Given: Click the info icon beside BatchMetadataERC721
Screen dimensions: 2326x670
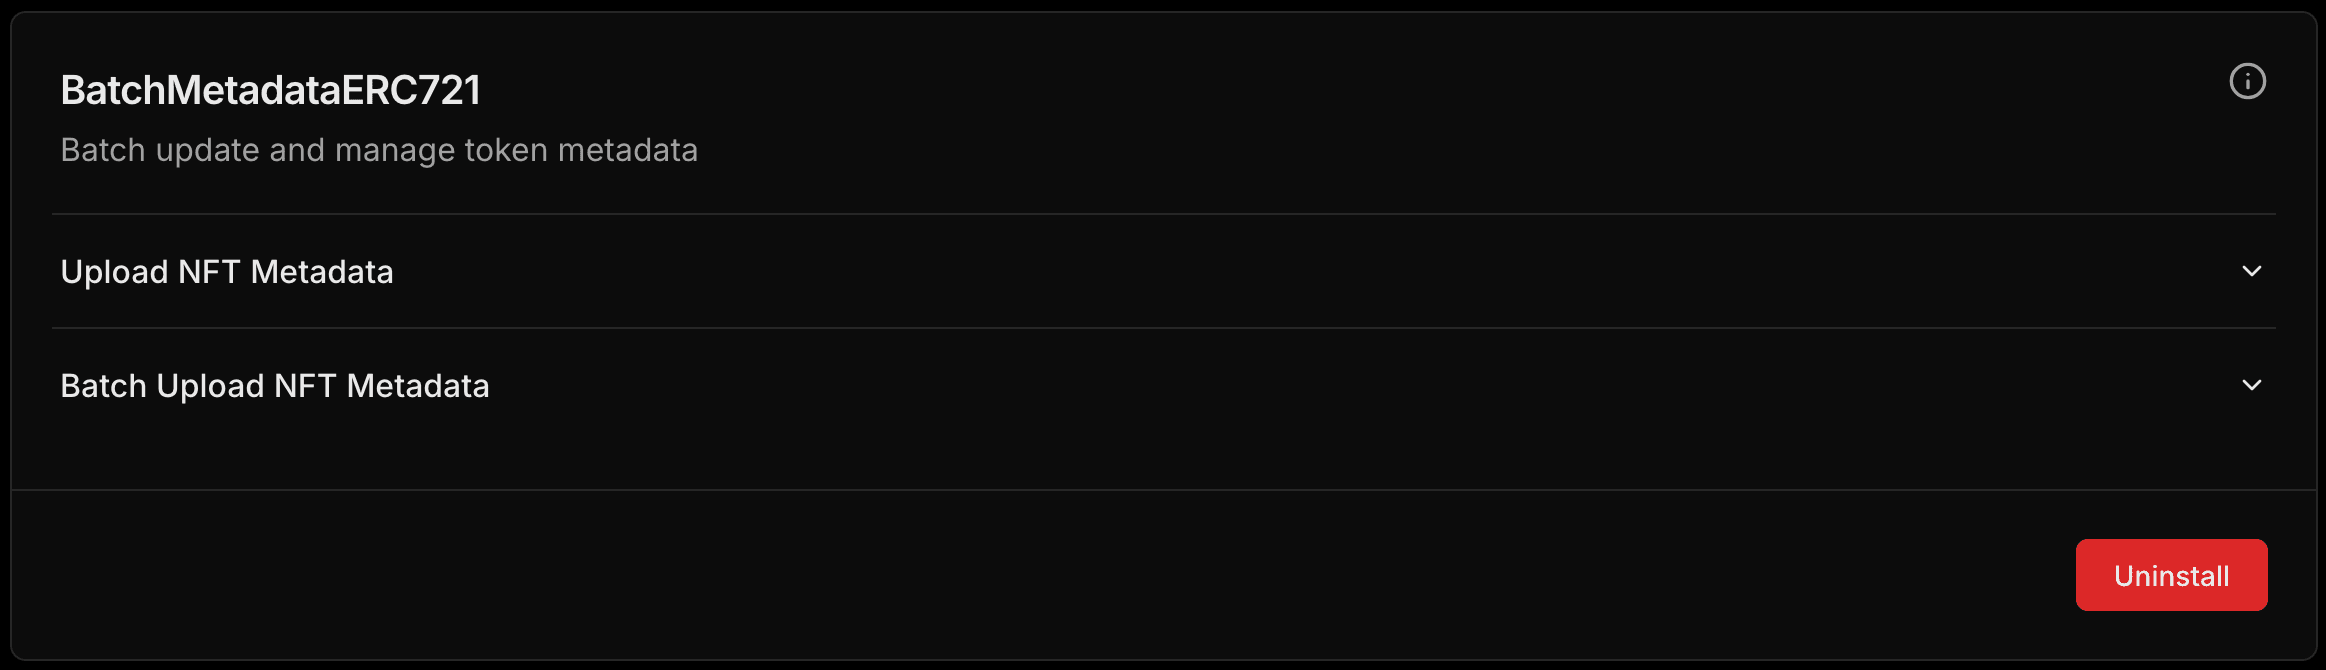Looking at the screenshot, I should click(x=2247, y=81).
